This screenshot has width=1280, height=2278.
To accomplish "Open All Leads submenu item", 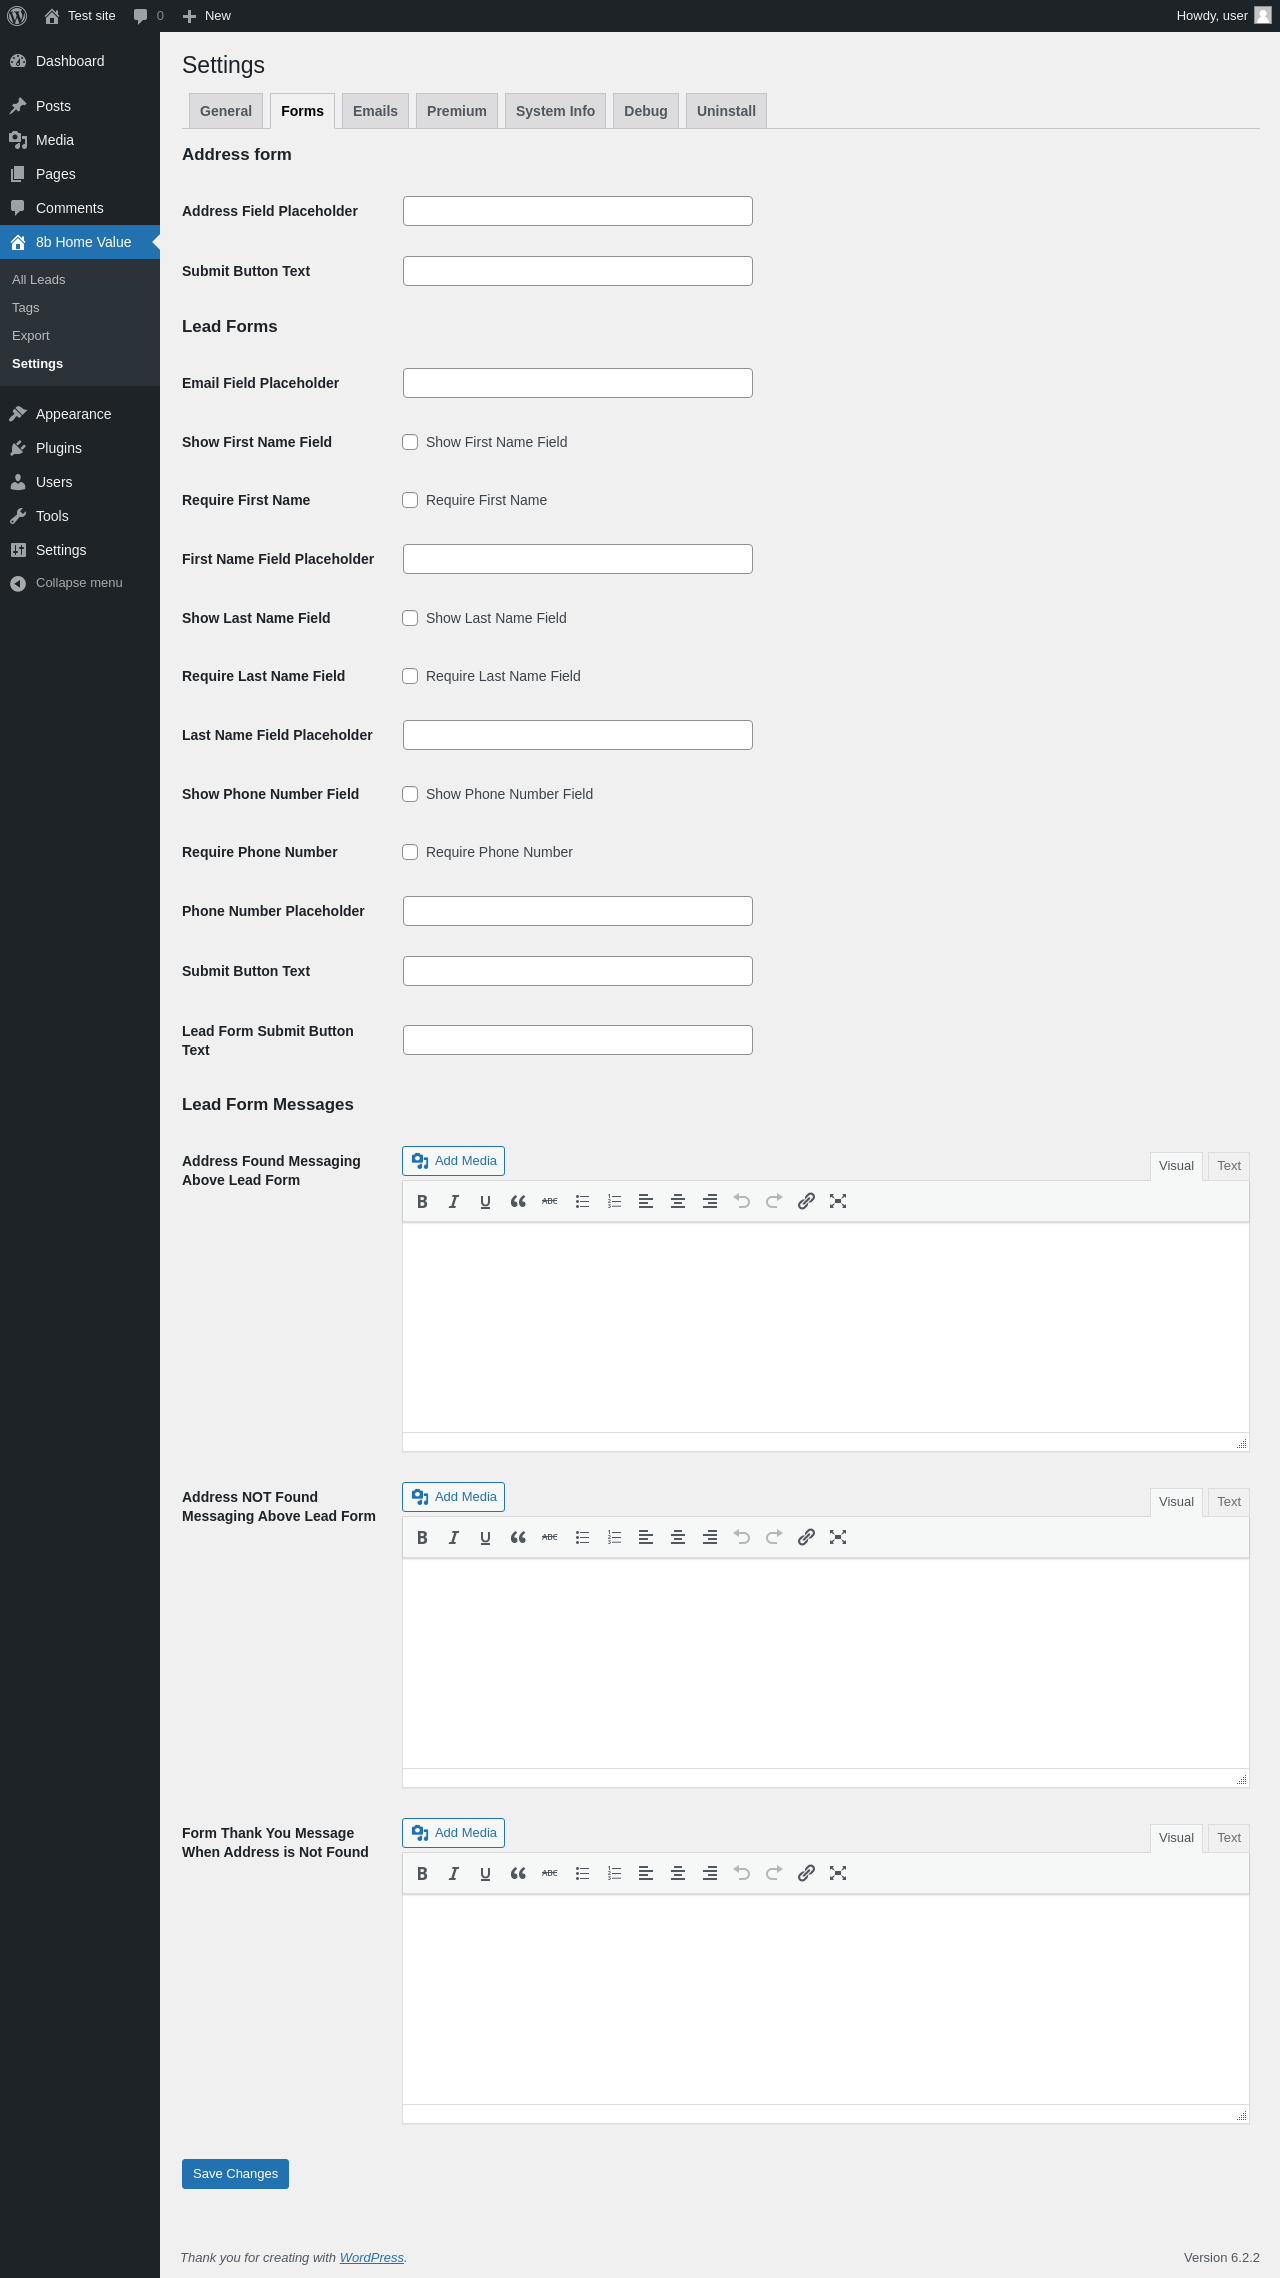I will point(38,280).
